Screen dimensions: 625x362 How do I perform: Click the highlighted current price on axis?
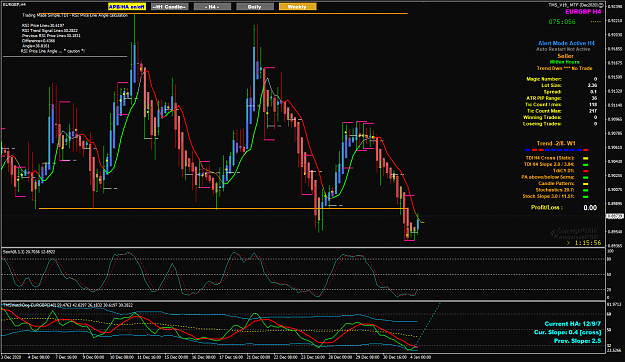(x=614, y=216)
